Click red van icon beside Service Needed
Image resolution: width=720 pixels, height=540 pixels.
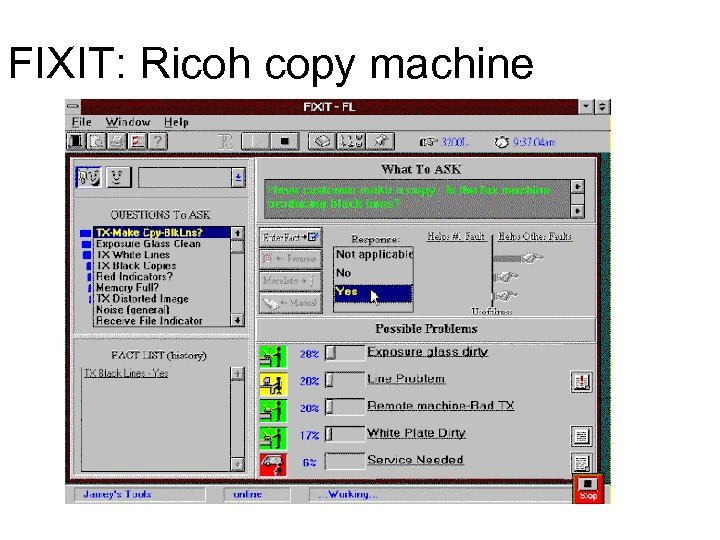273,465
